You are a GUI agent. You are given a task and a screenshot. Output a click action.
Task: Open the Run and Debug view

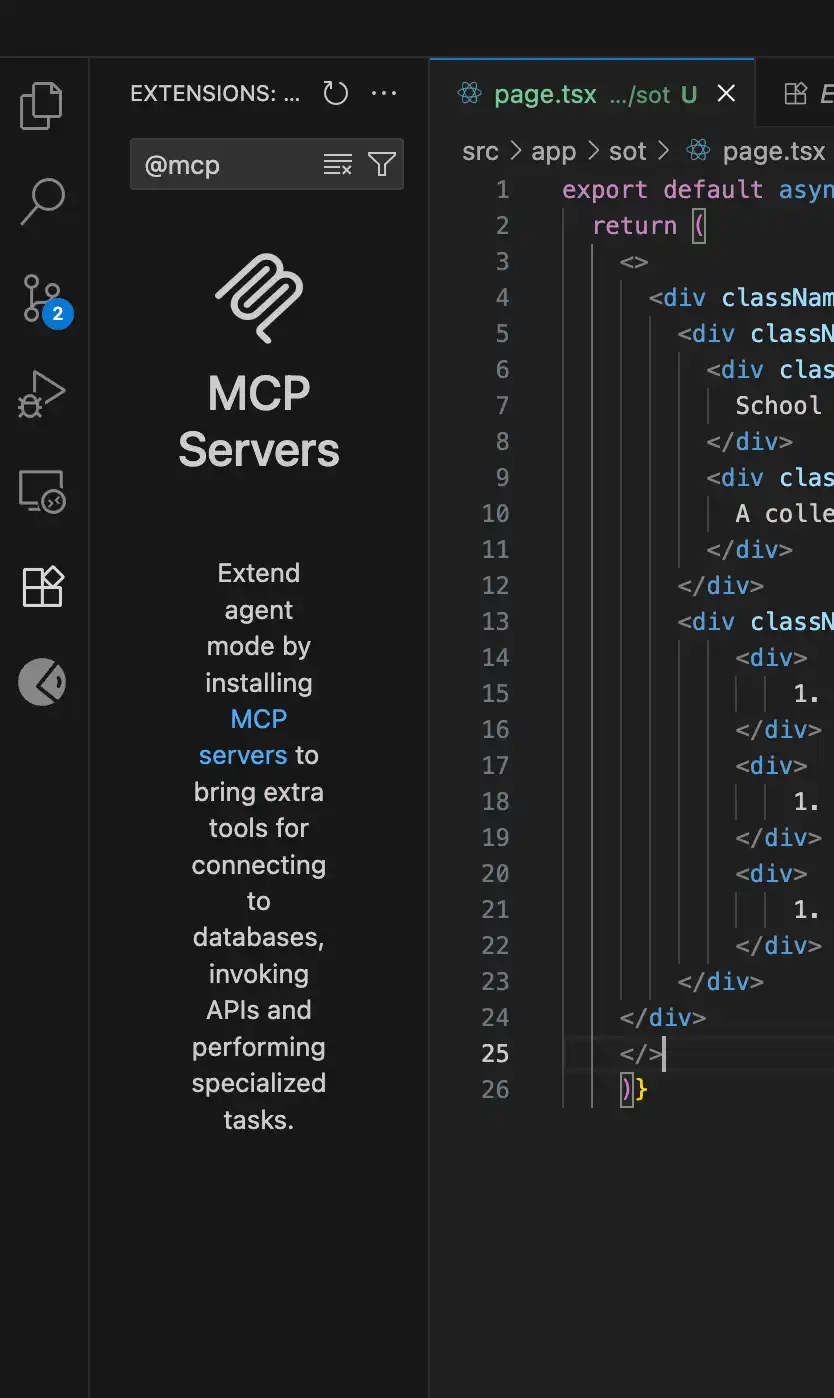point(42,394)
